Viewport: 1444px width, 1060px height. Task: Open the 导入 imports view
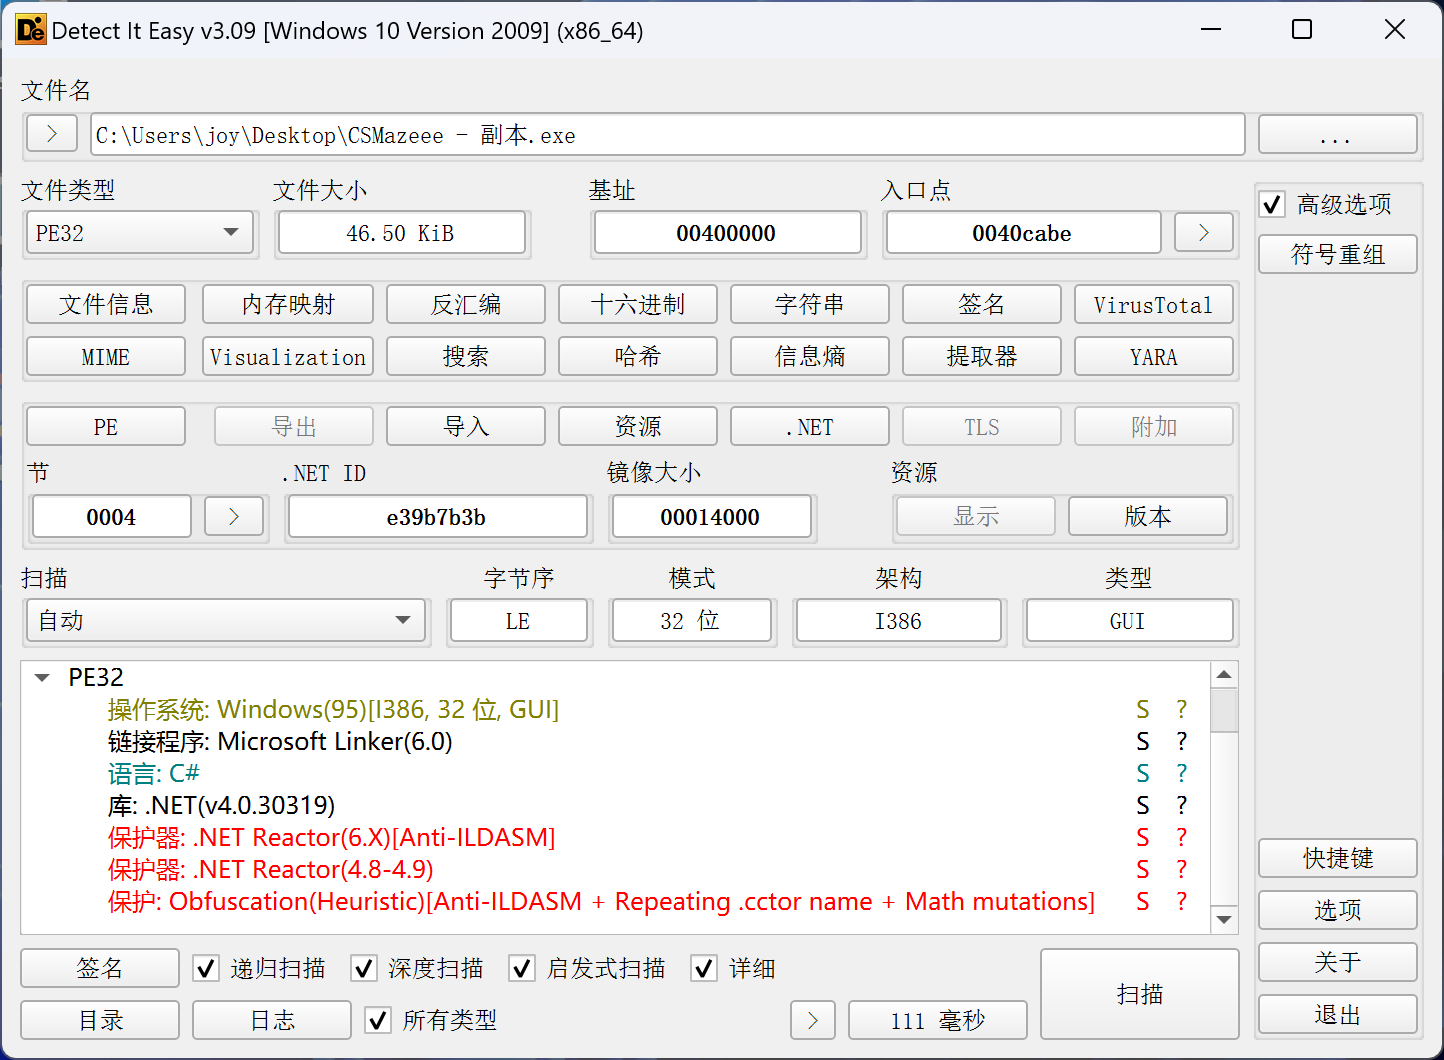(466, 427)
